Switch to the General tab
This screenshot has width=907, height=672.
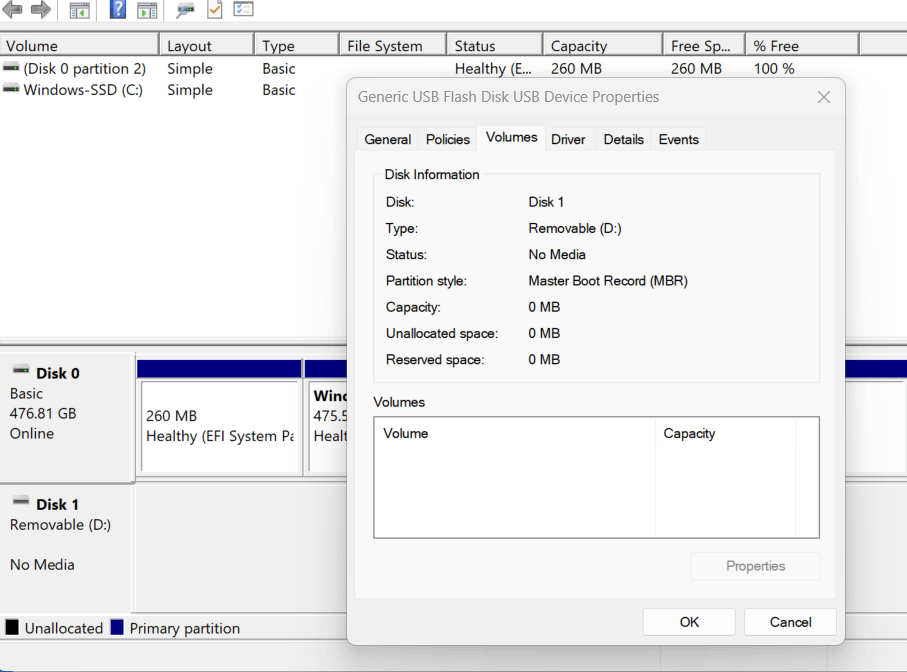388,139
